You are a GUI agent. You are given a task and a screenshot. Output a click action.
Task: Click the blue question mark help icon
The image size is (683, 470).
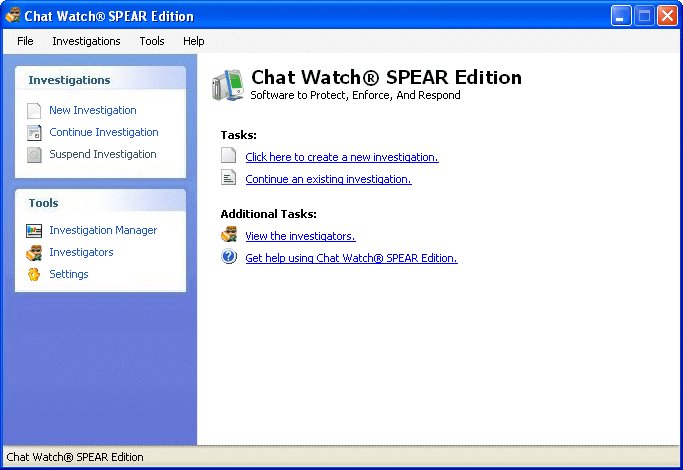[x=229, y=257]
